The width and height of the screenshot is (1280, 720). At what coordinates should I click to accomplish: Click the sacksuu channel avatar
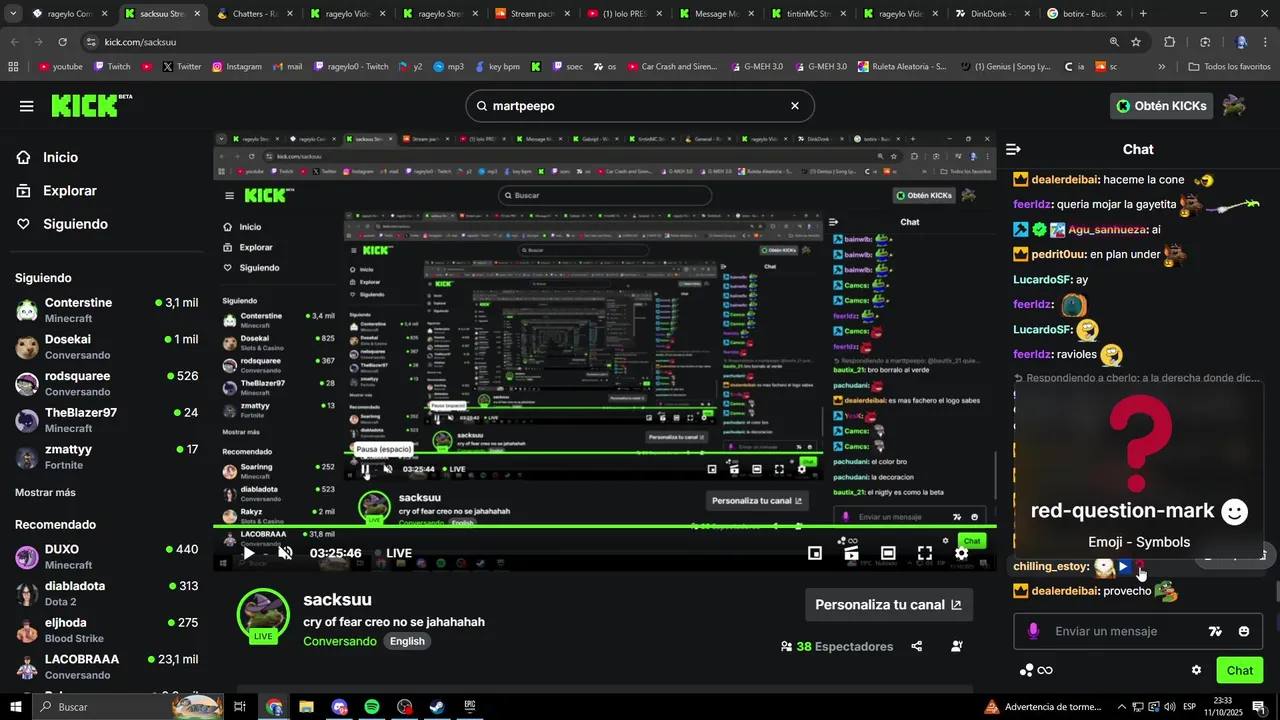[x=263, y=613]
